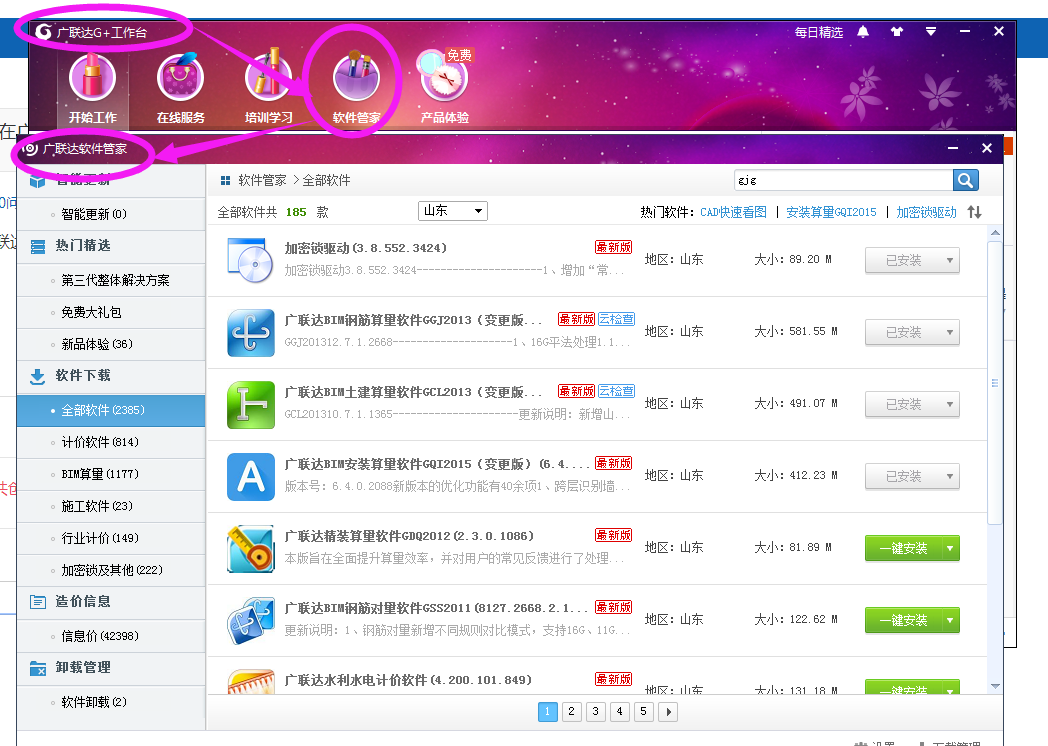
Task: Open the triangle menu icon in G+ title bar
Action: 930,31
